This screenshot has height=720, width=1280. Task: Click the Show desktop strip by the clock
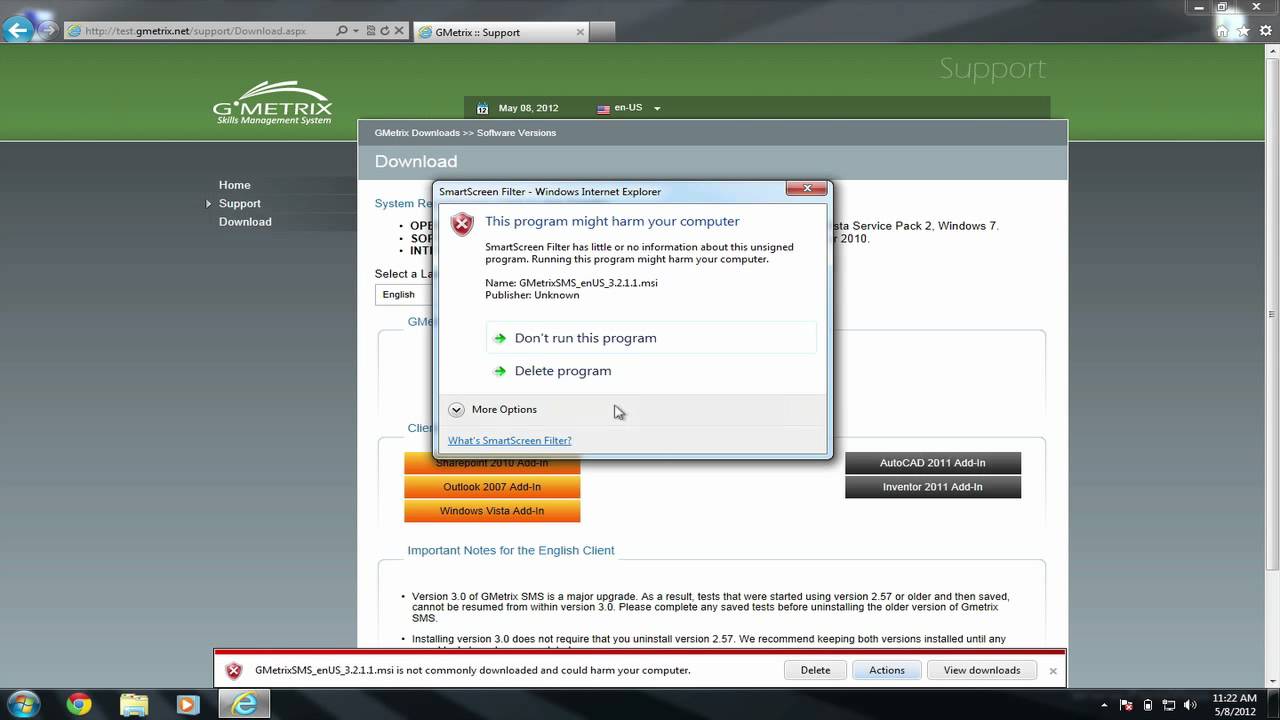[1273, 704]
